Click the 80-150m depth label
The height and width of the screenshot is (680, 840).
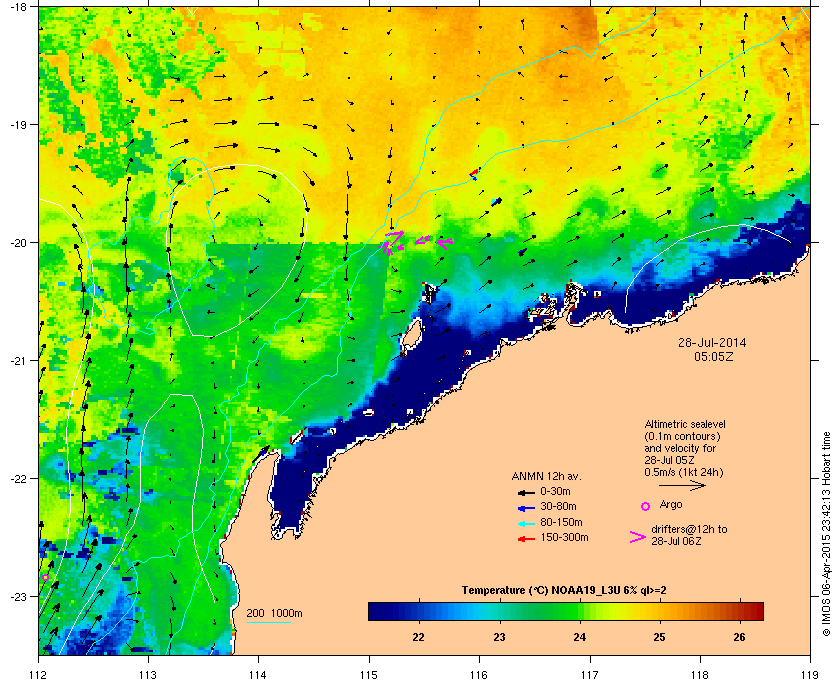click(x=561, y=522)
